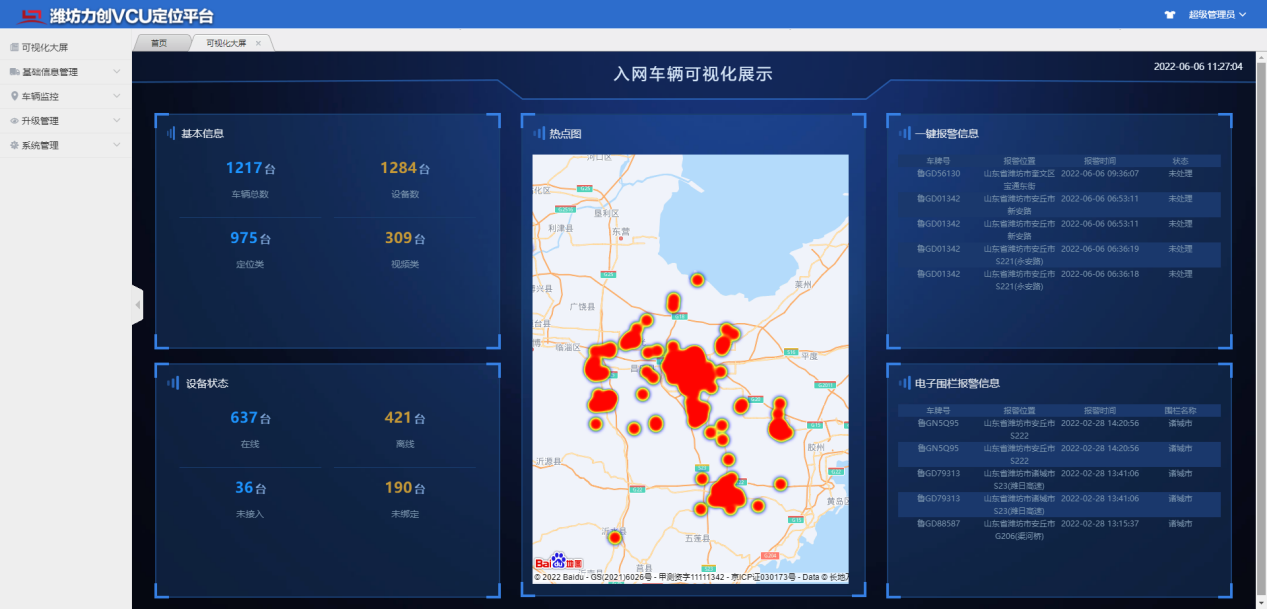The width and height of the screenshot is (1267, 609).
Task: Click the Baidu copyright text under the map
Action: point(691,577)
